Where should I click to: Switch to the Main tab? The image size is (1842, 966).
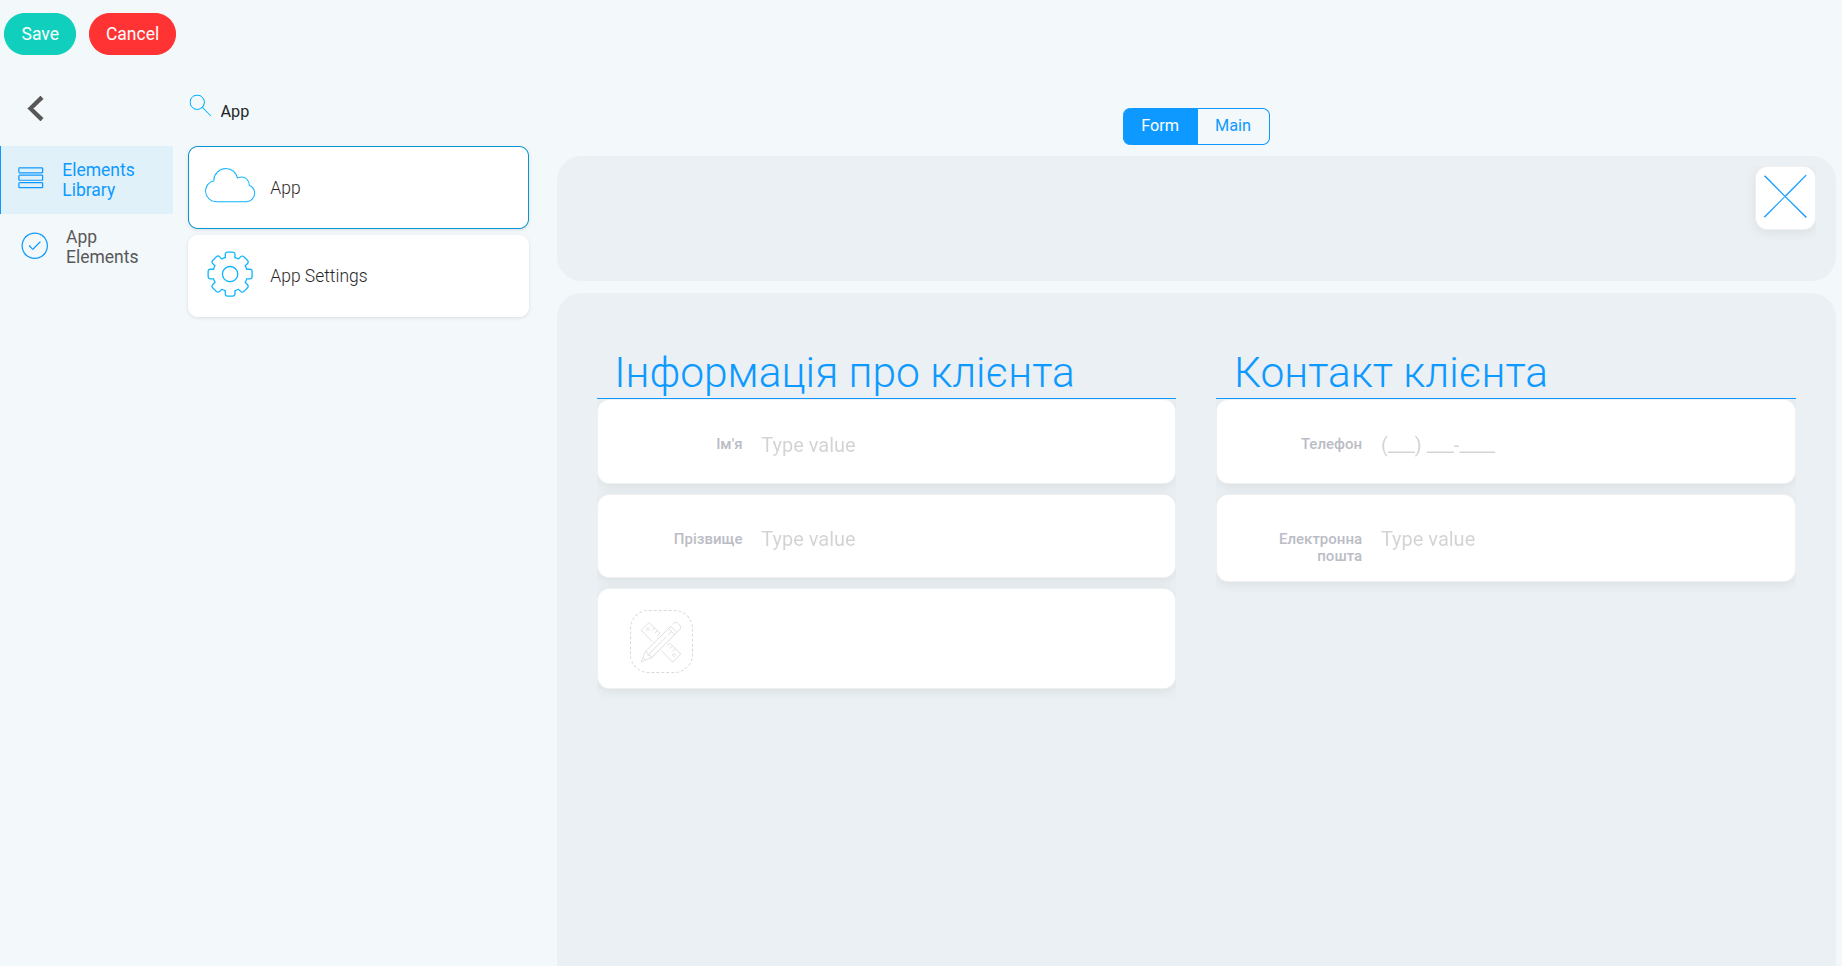click(1233, 126)
